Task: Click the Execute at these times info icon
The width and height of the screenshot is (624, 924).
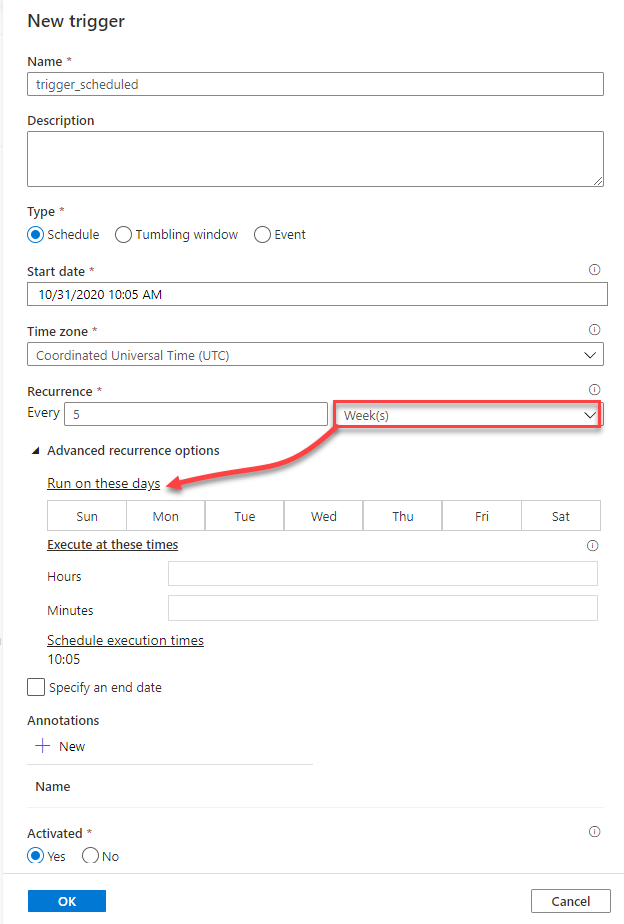Action: tap(592, 545)
